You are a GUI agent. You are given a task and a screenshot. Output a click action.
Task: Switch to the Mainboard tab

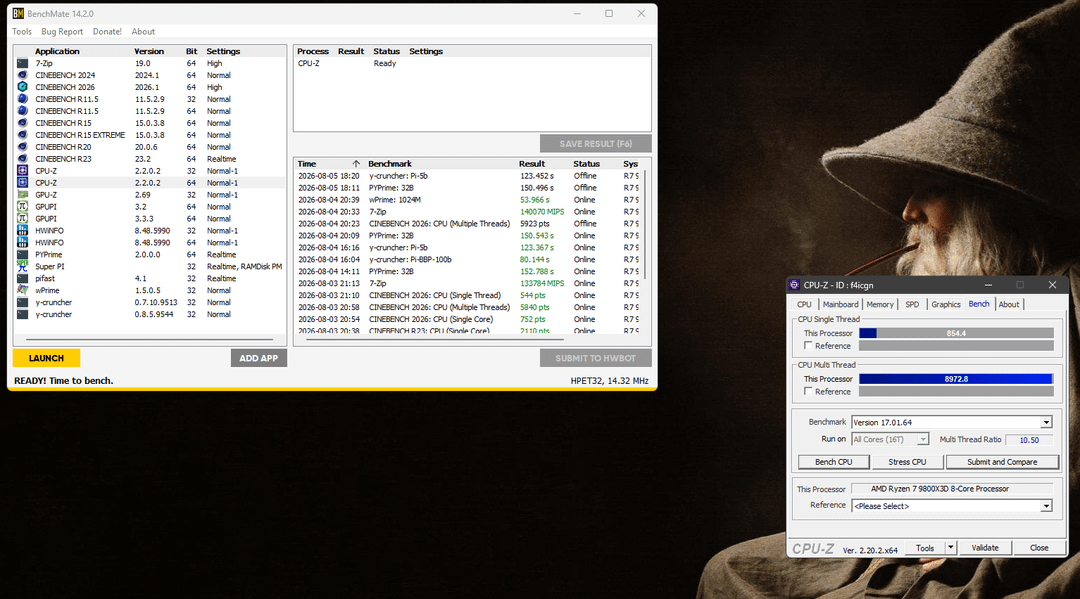[x=840, y=304]
